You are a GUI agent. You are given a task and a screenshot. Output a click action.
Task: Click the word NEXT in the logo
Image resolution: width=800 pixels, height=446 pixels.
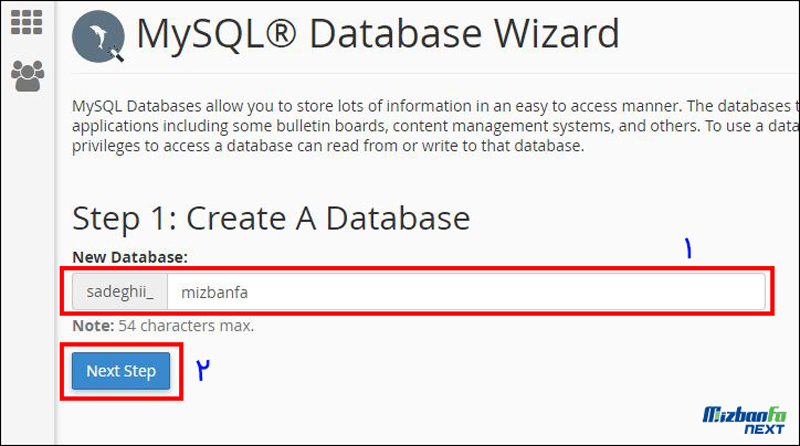tap(764, 429)
